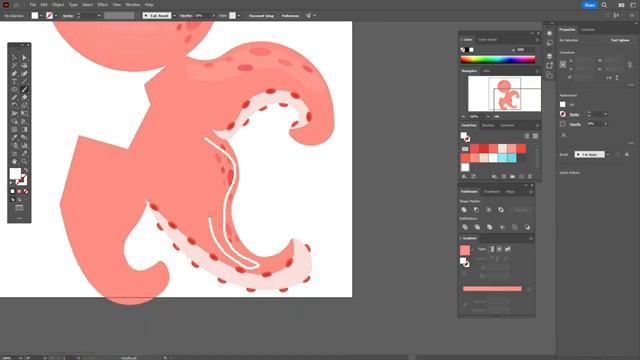Open Brush dropdown in Properties panel
The width and height of the screenshot is (640, 360).
[x=608, y=154]
